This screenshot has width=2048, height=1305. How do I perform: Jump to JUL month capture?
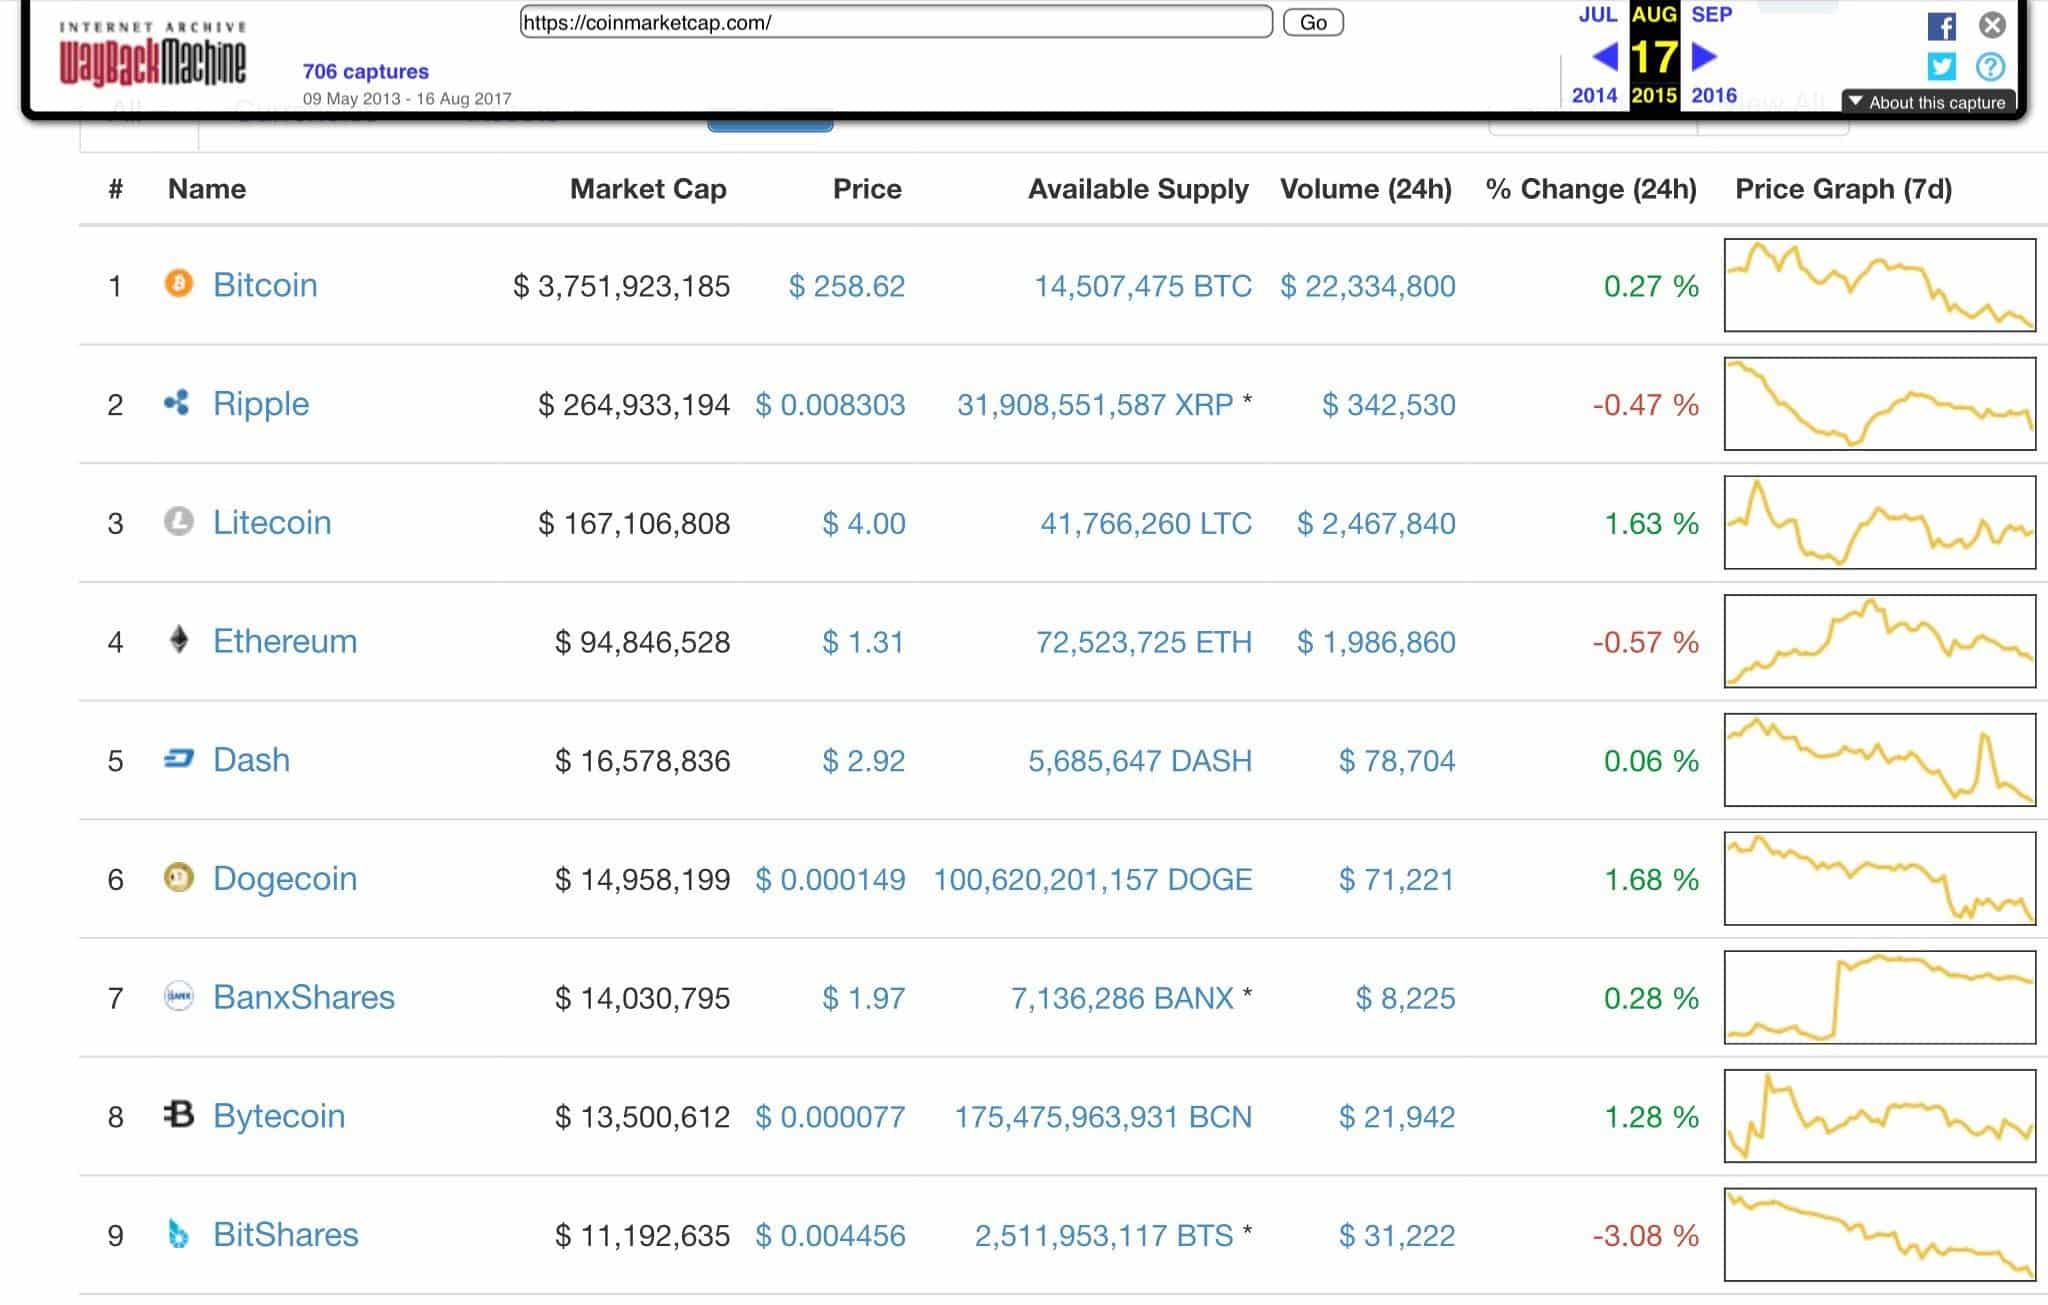point(1597,15)
